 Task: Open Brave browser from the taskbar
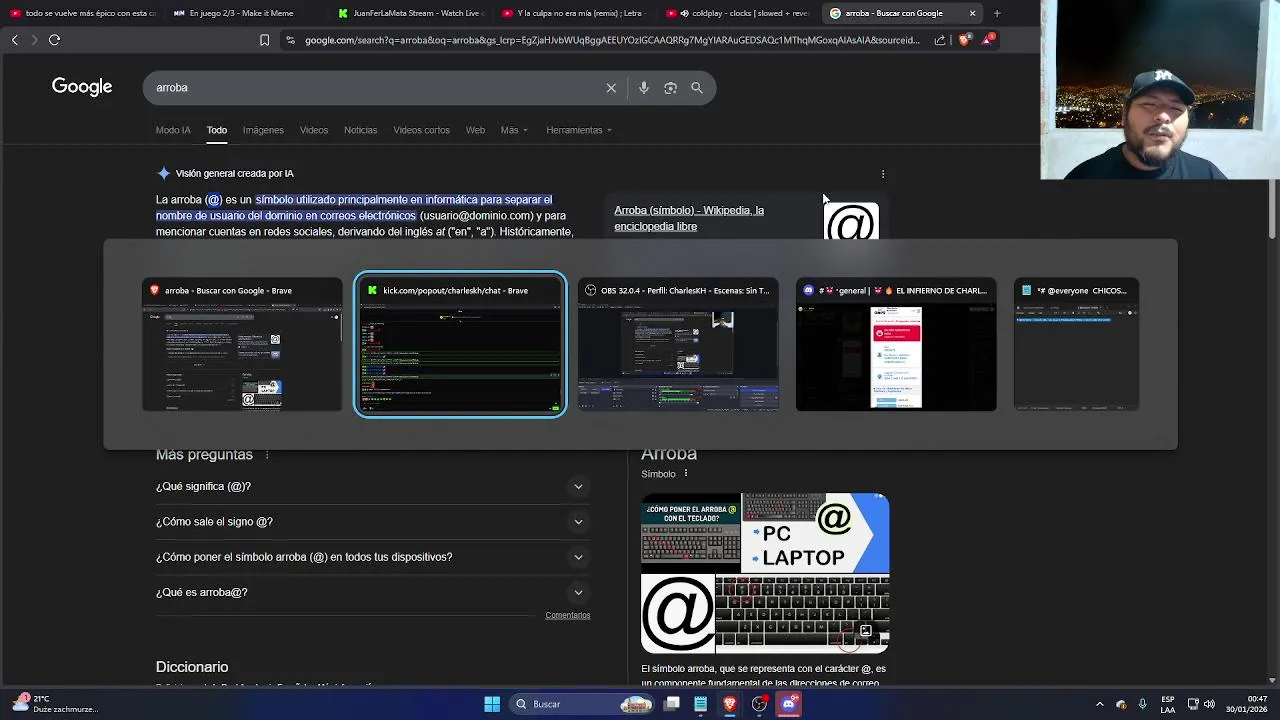pos(730,704)
